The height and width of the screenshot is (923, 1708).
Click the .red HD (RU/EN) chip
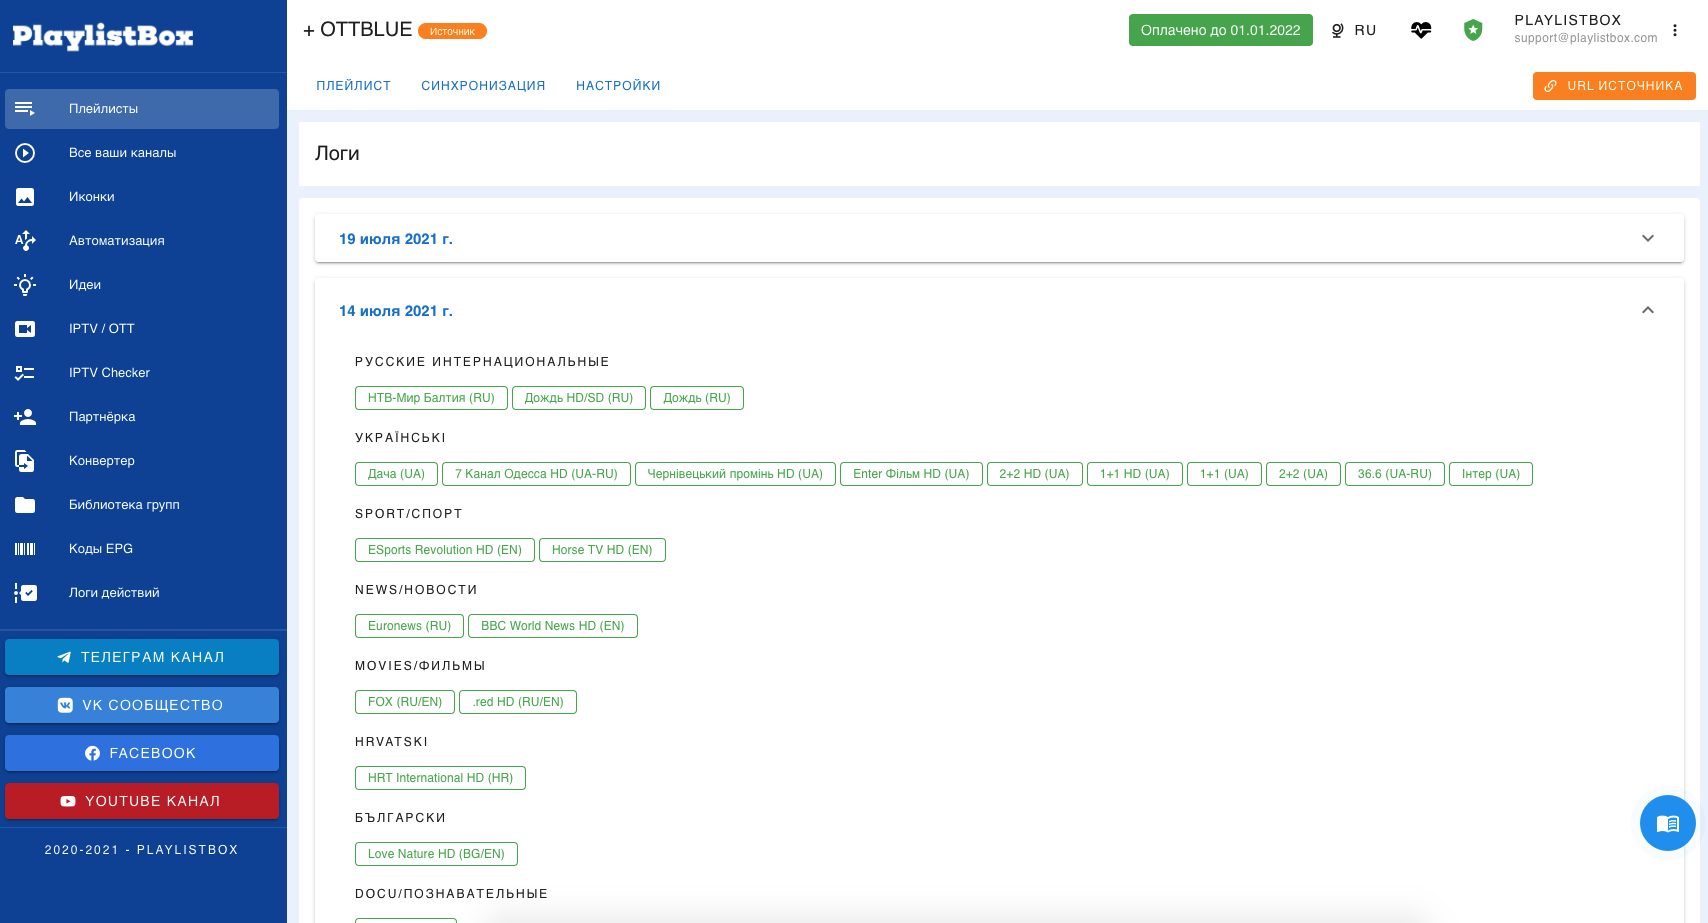click(x=518, y=702)
